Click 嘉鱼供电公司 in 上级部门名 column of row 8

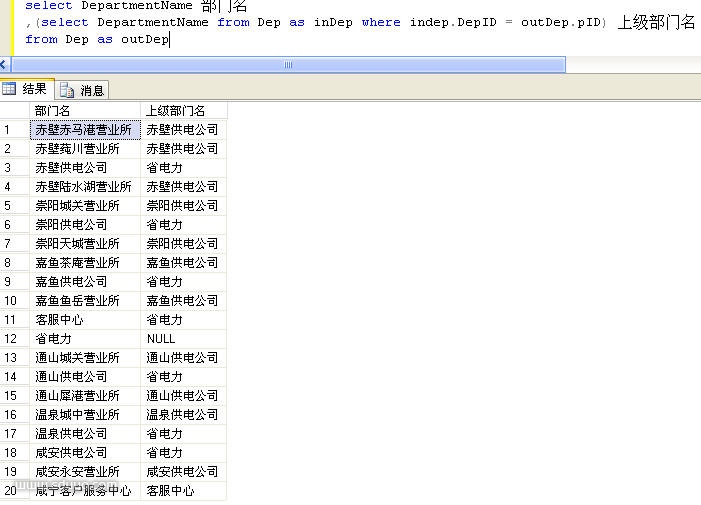(x=184, y=263)
